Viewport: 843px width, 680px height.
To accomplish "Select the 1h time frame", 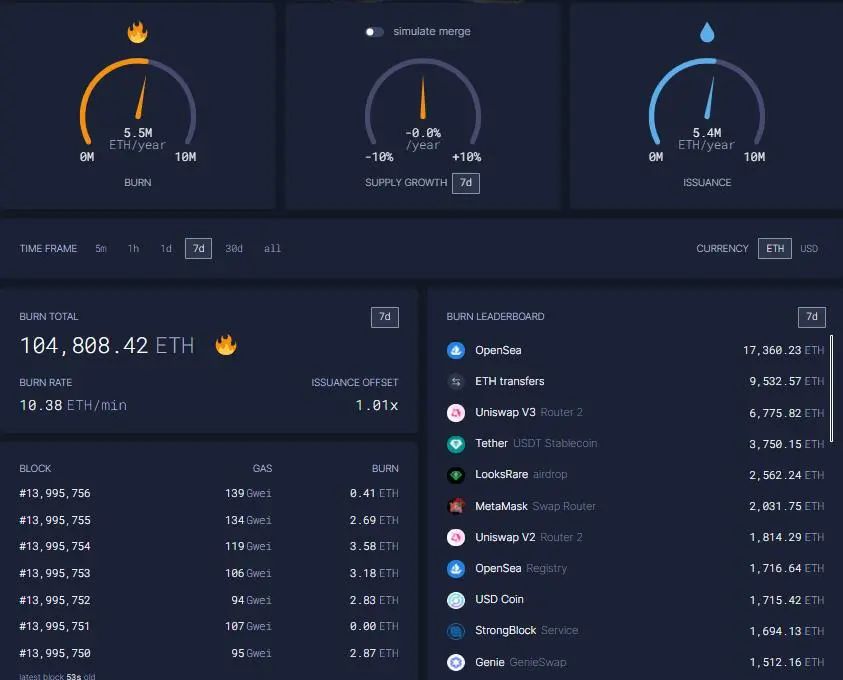I will click(x=133, y=248).
